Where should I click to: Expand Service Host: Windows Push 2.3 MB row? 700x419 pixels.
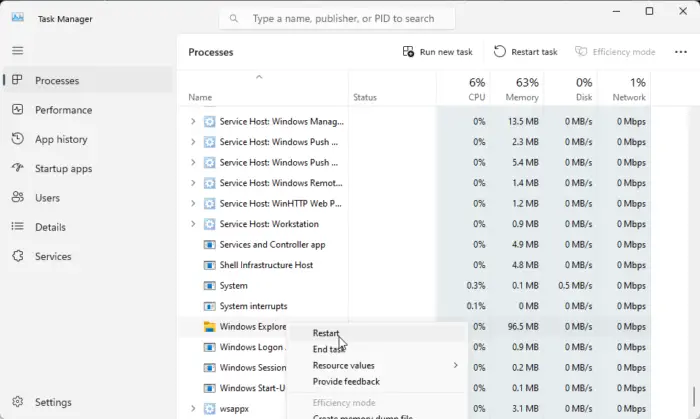[x=193, y=142]
